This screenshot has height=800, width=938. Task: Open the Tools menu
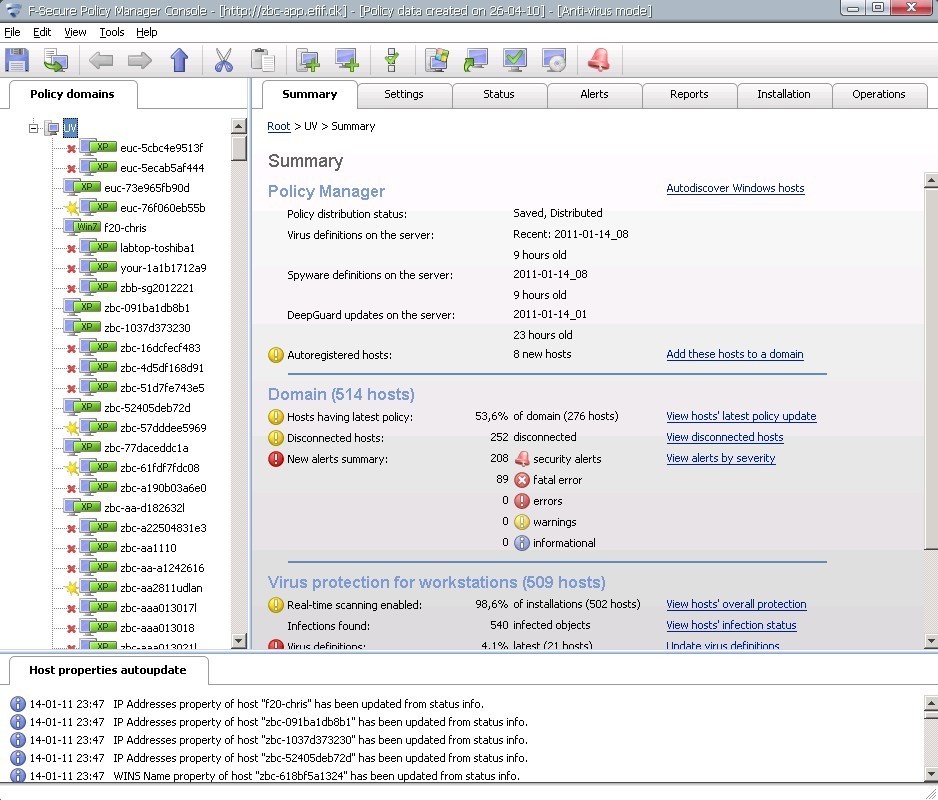[x=111, y=31]
